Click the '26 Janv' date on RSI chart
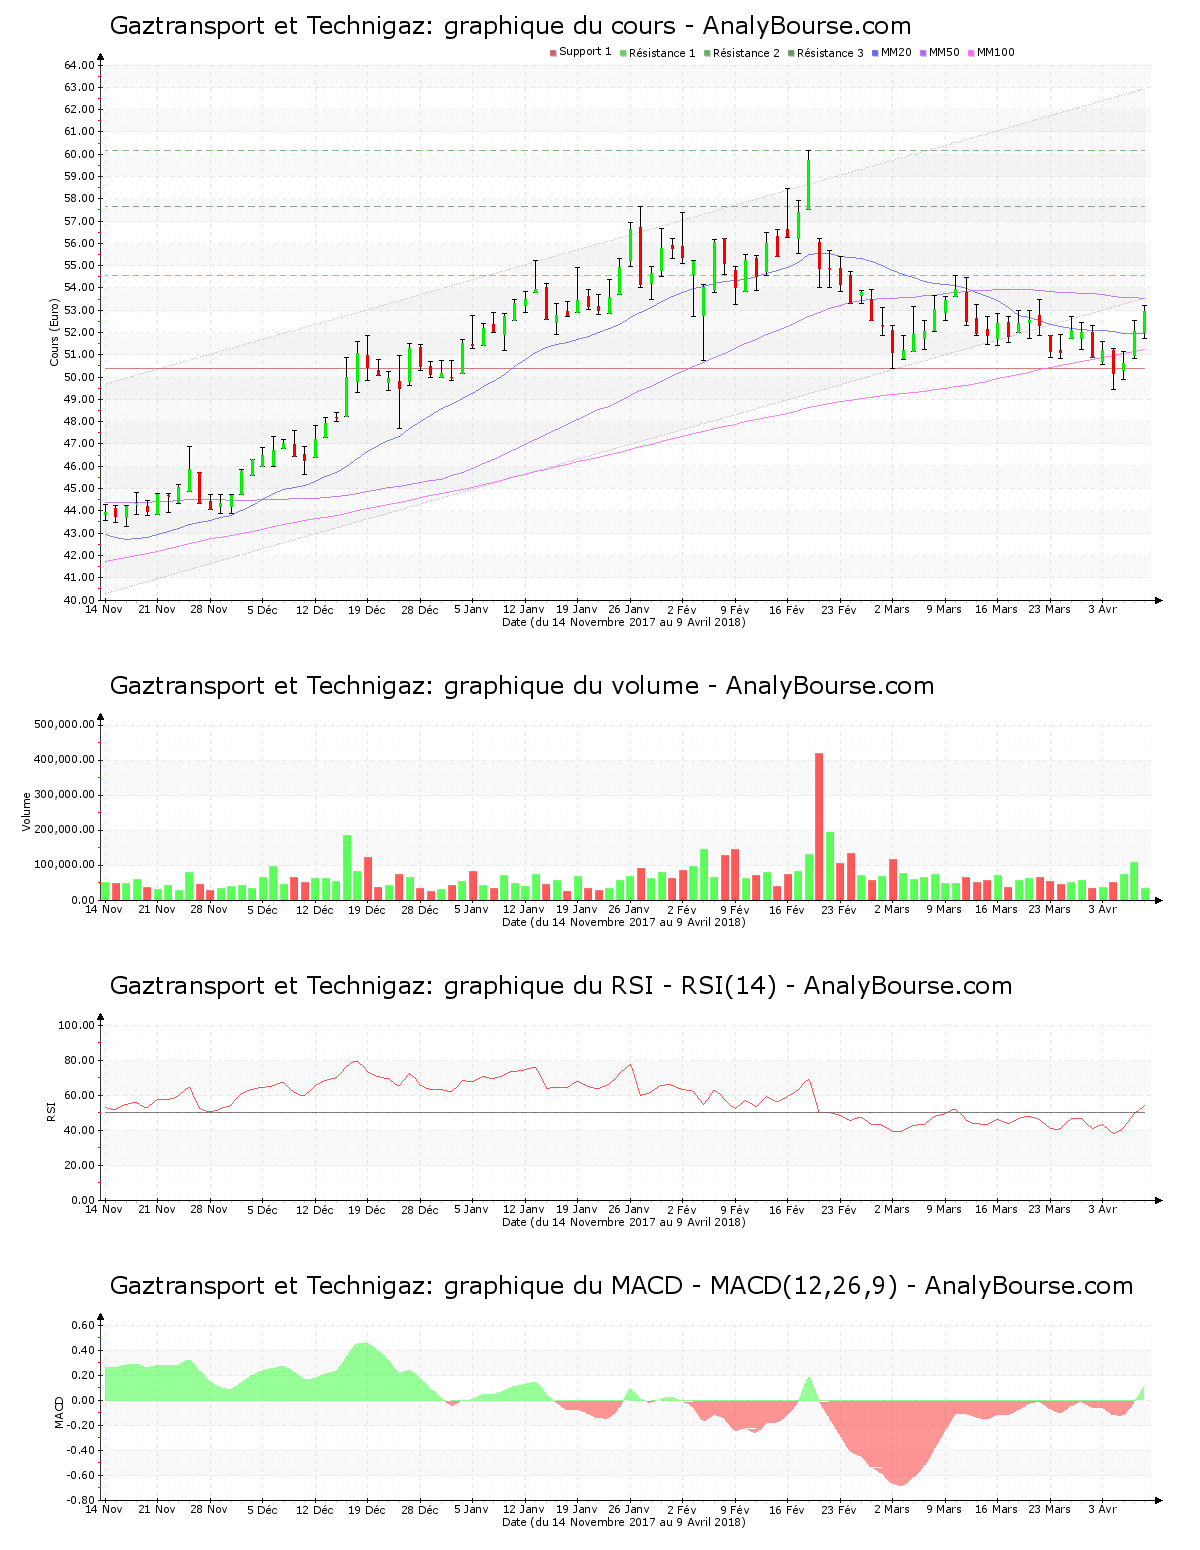The width and height of the screenshot is (1200, 1550). click(x=629, y=1209)
